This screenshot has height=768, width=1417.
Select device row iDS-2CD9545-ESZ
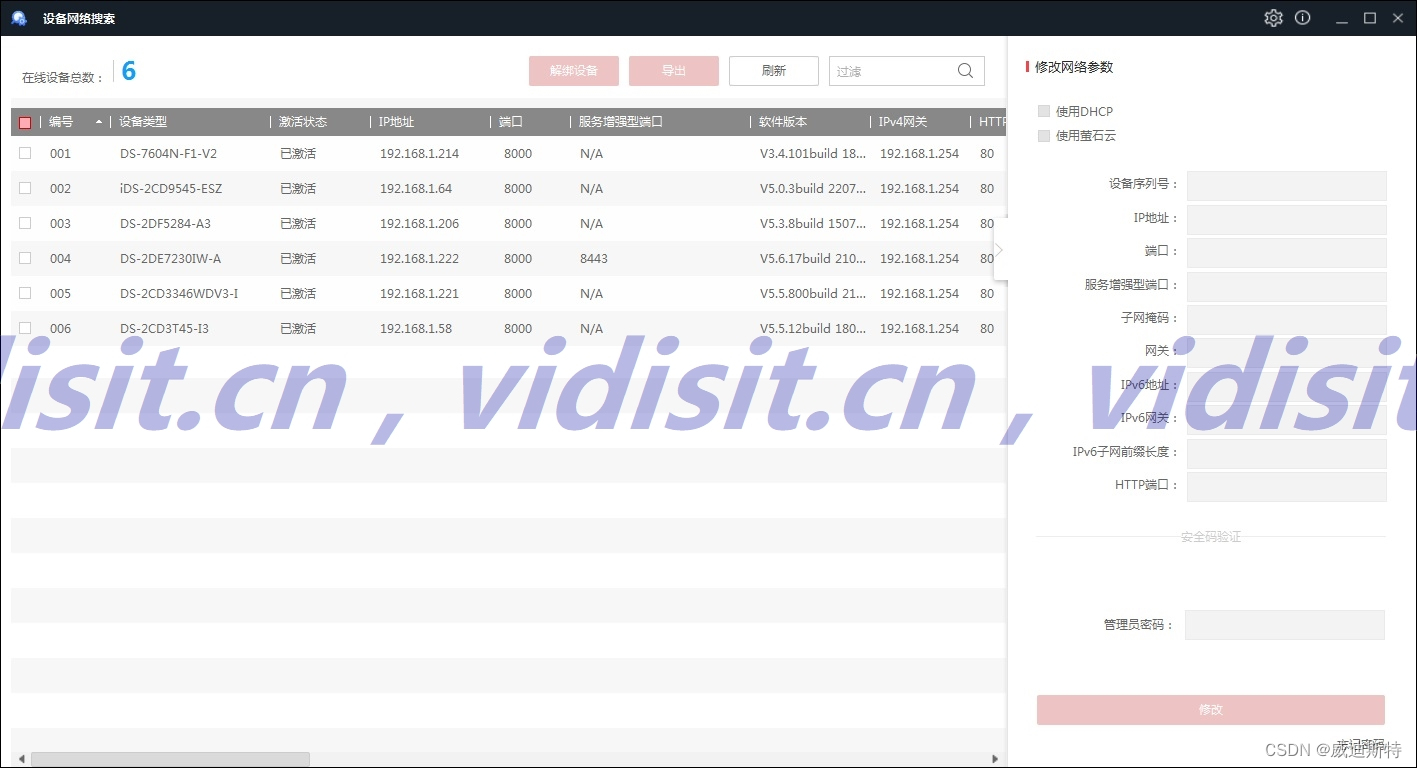(508, 188)
